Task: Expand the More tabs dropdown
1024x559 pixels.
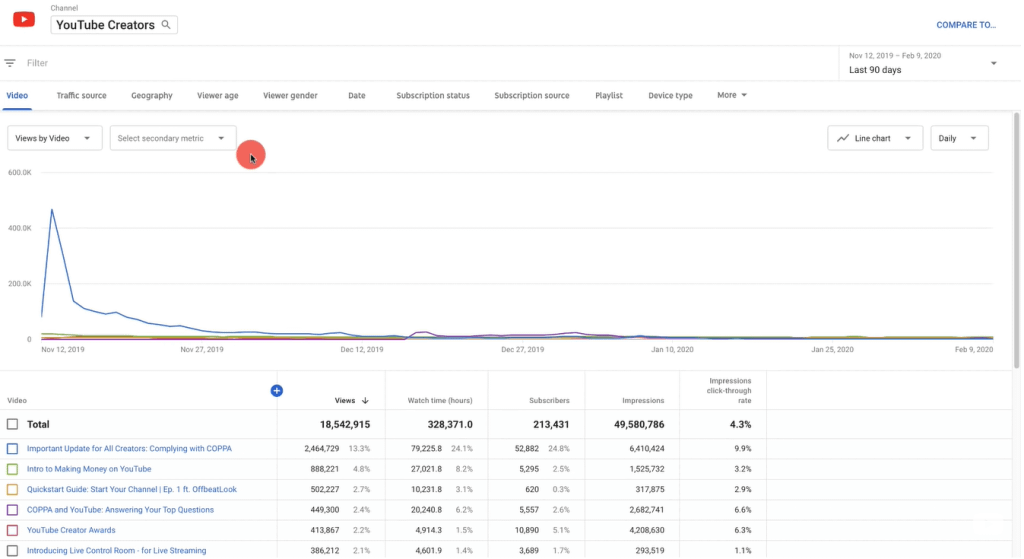Action: (732, 95)
